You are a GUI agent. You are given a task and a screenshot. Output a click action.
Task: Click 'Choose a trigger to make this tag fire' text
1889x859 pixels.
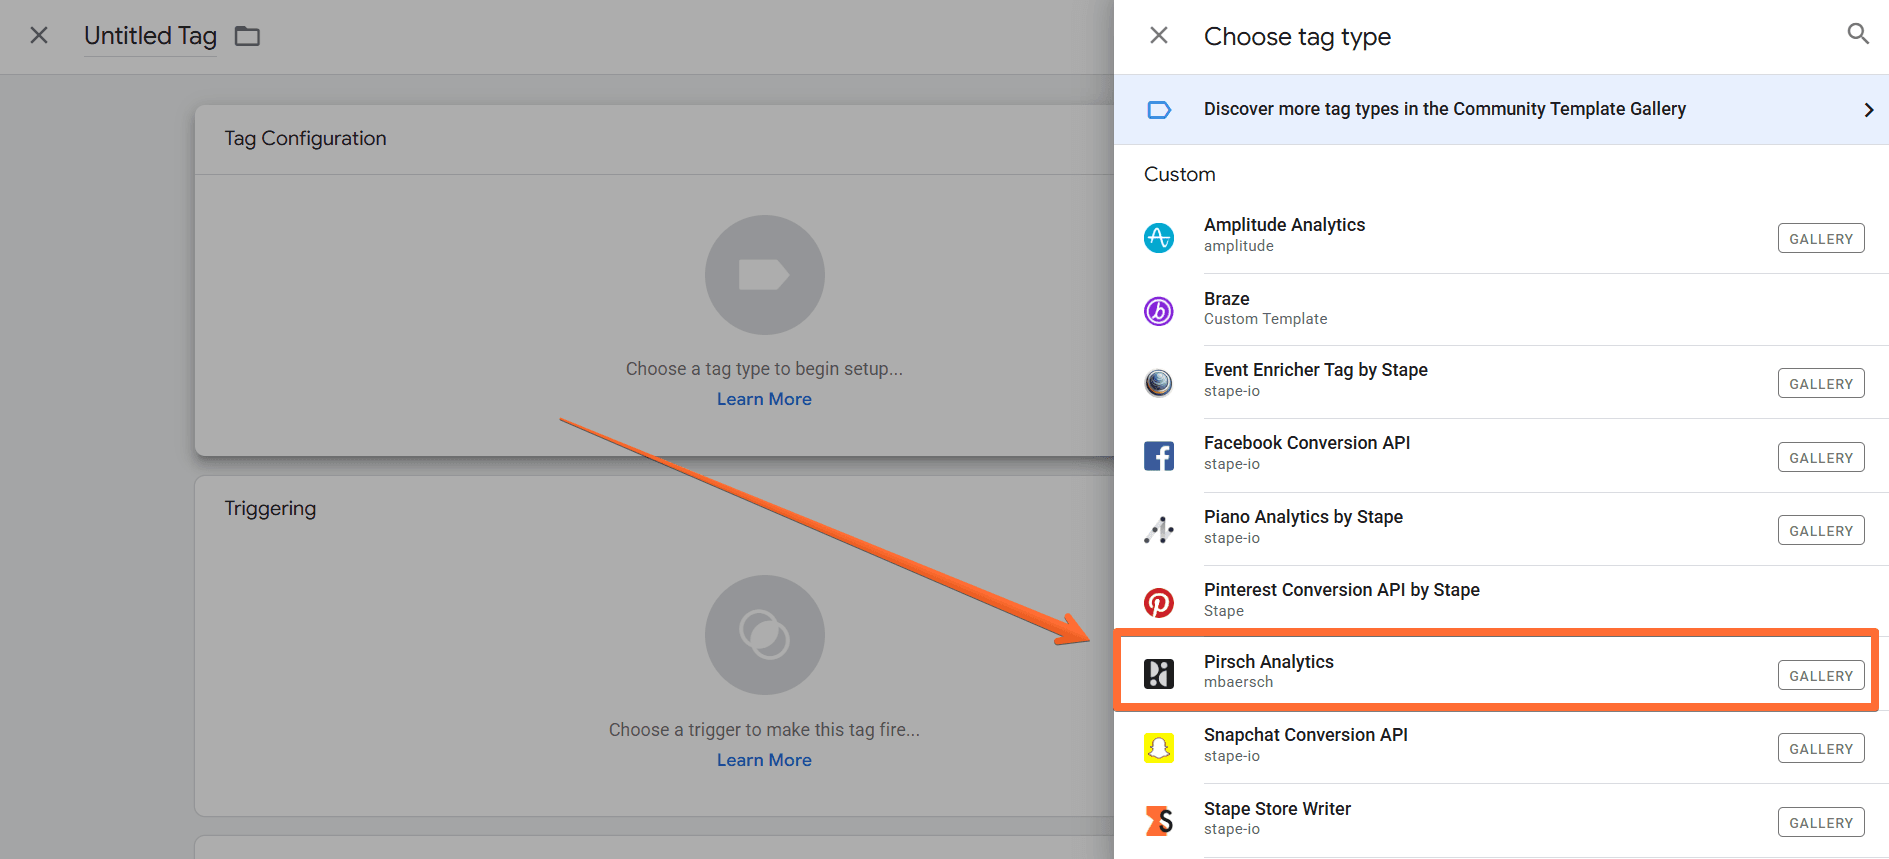(764, 730)
